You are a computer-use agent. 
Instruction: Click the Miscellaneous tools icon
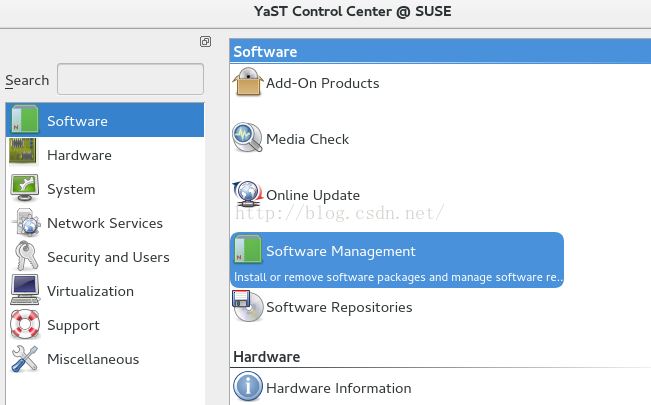tap(24, 358)
